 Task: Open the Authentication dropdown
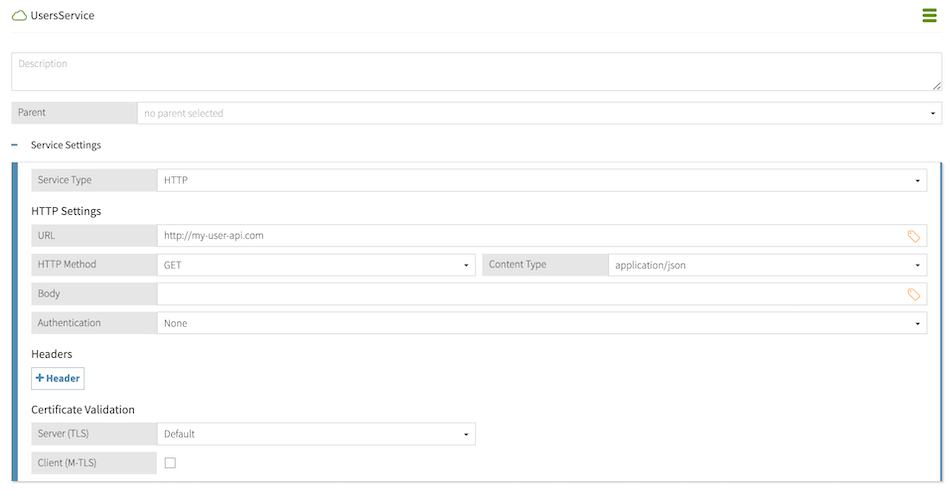[x=541, y=323]
